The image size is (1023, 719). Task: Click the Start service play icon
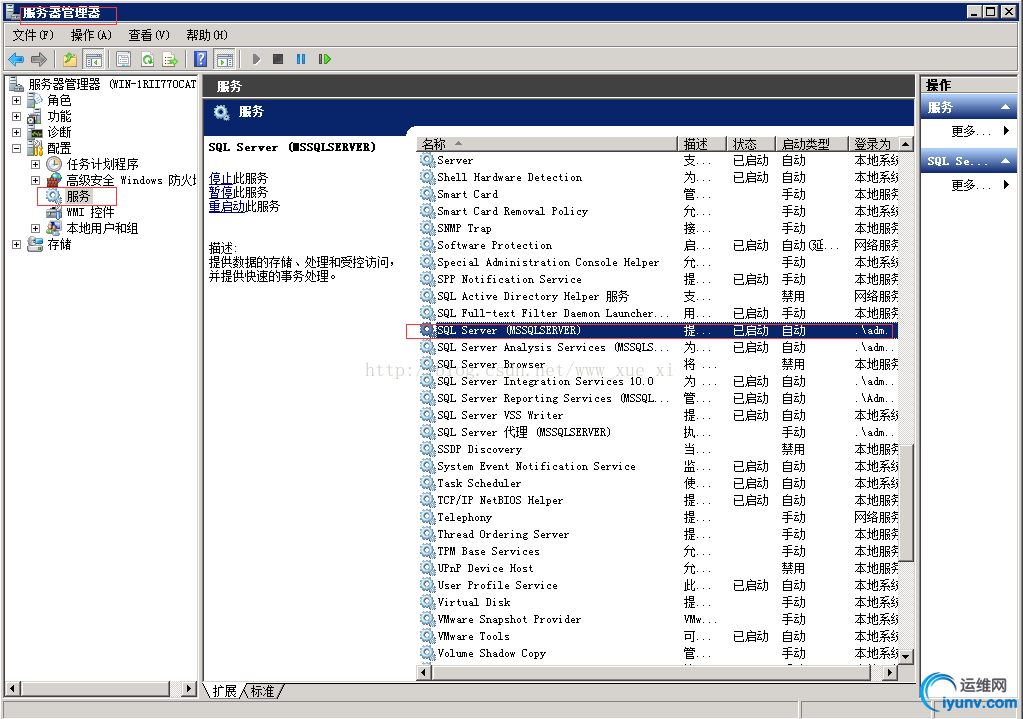(256, 59)
